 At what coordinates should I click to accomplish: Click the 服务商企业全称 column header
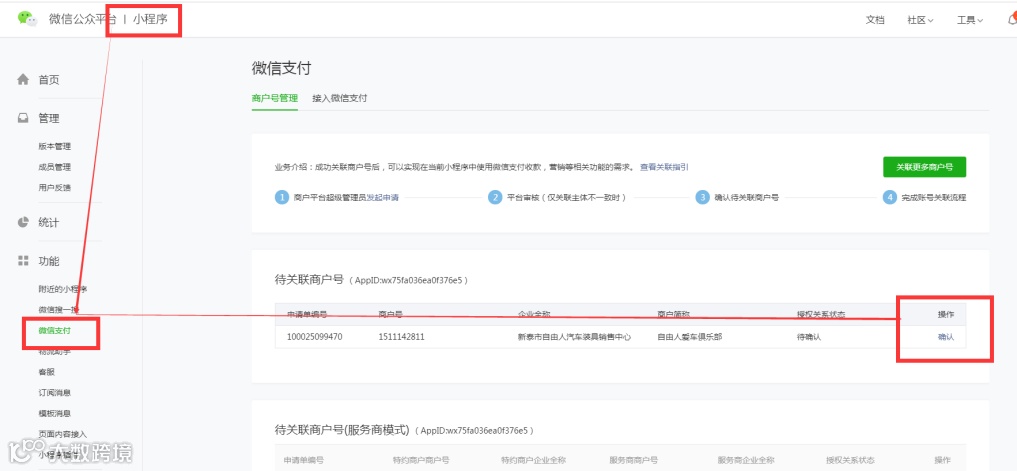(x=746, y=460)
